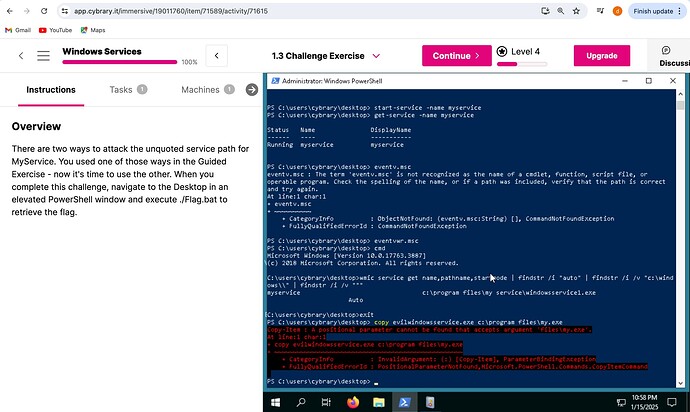690x412 pixels.
Task: Select the Instructions tab
Action: click(x=50, y=90)
